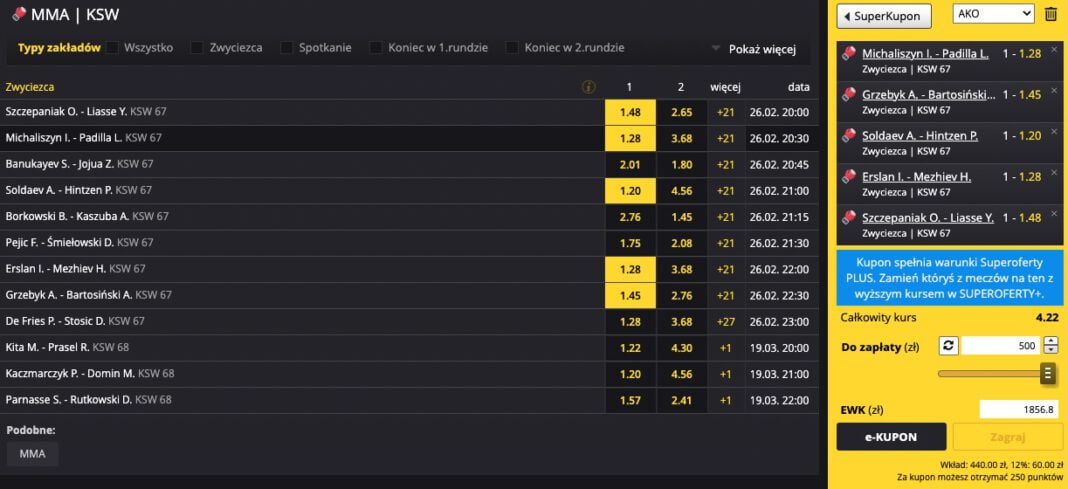The height and width of the screenshot is (489, 1068).
Task: Select the MMA tag under Podobne
Action: click(33, 454)
